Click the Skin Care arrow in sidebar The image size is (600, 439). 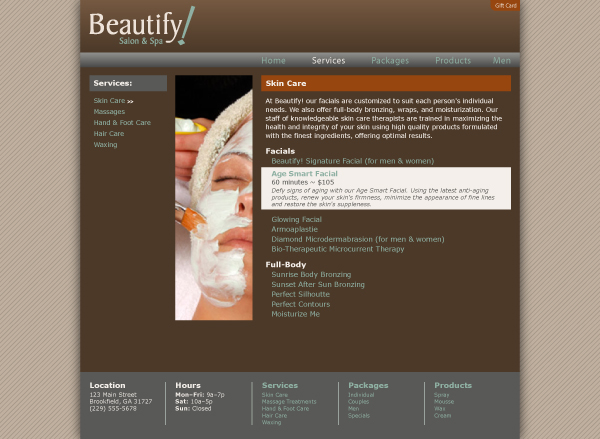[130, 101]
